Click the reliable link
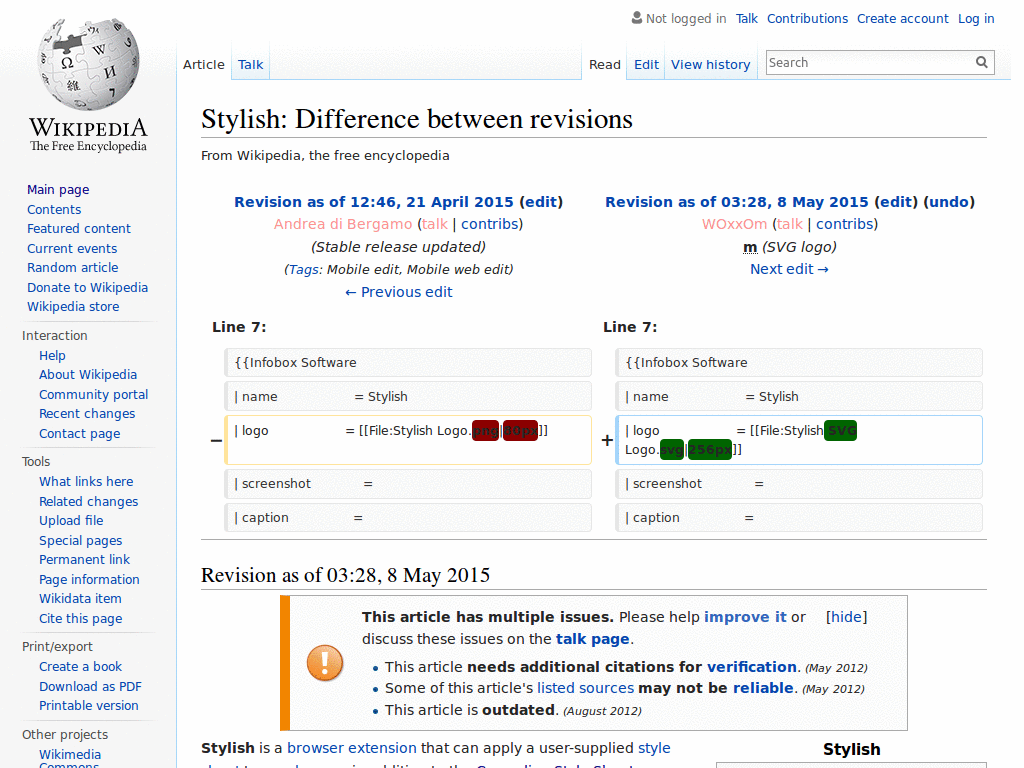 763,688
